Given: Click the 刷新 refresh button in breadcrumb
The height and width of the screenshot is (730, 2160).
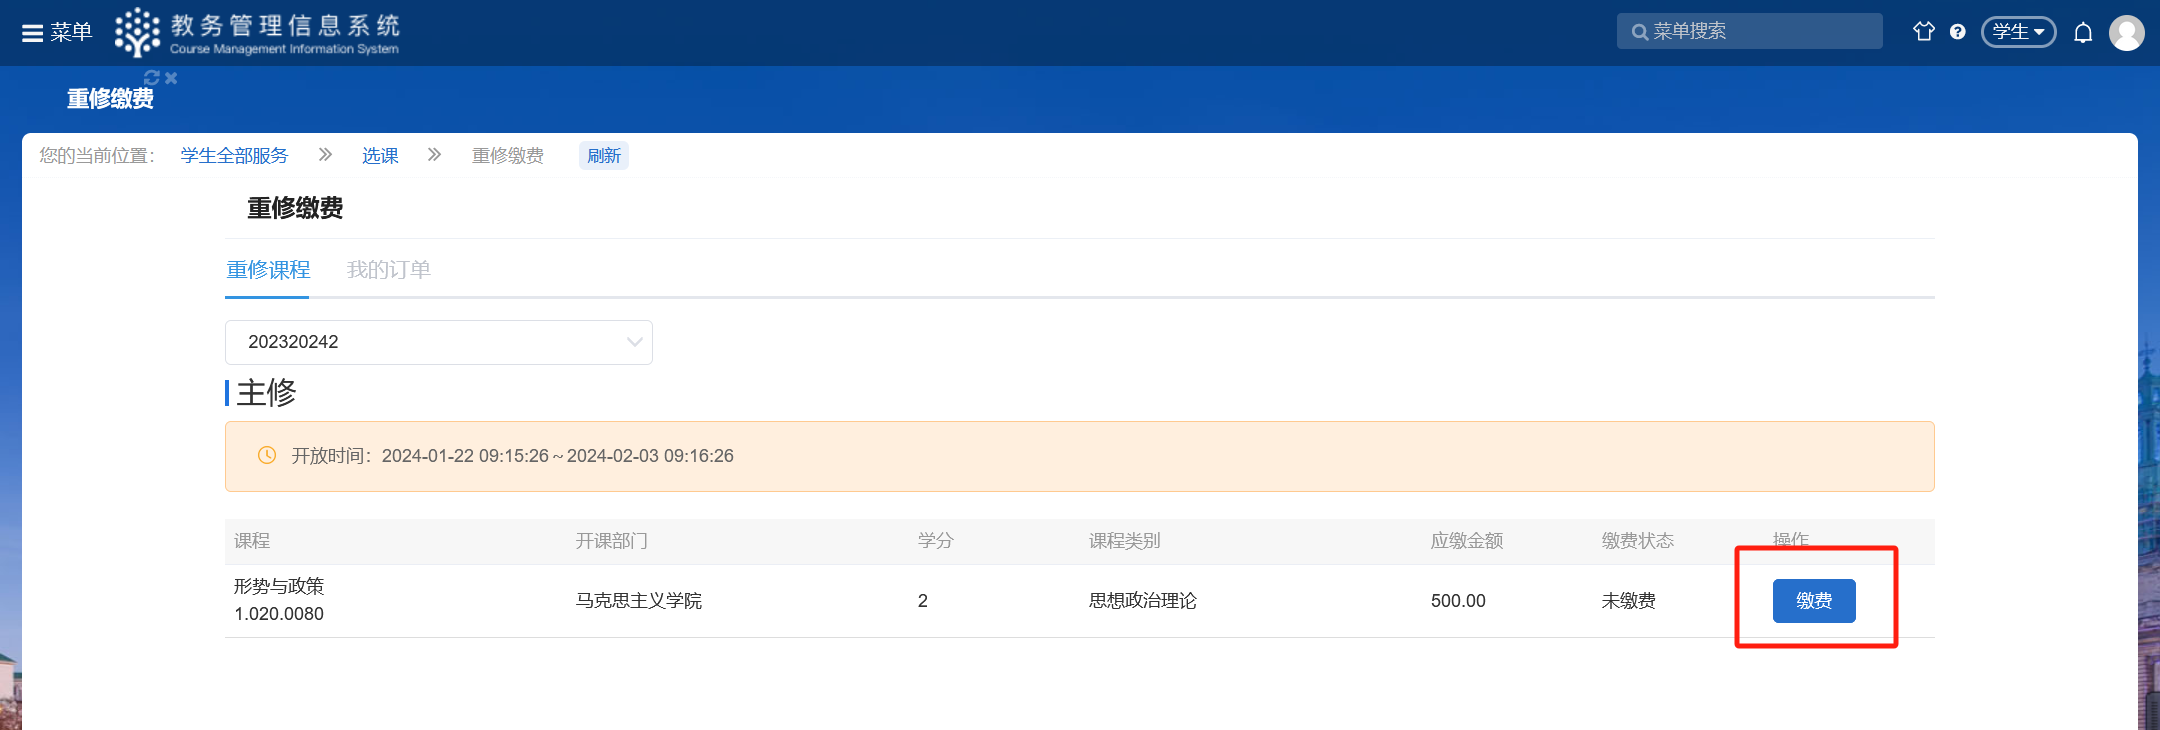Looking at the screenshot, I should click(603, 156).
